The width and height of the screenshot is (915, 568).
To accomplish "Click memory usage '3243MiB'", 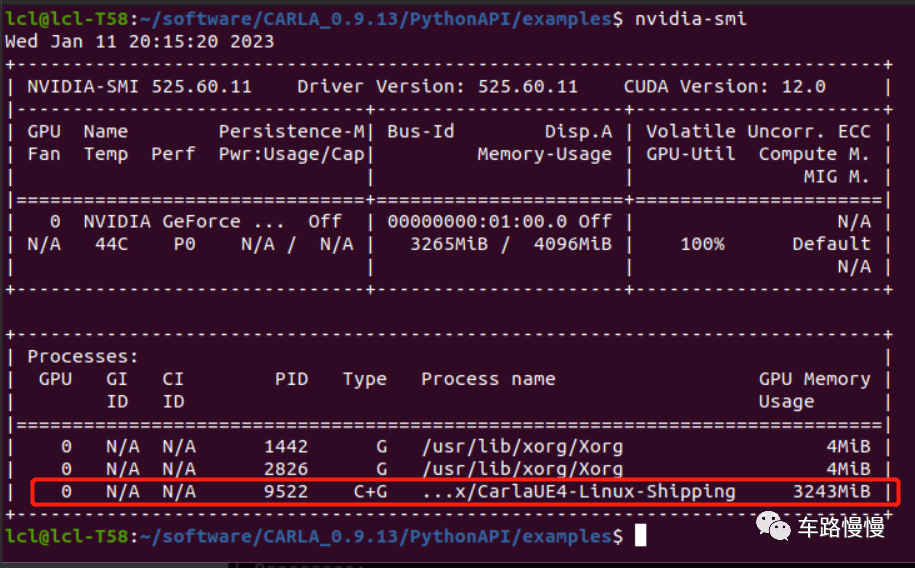I will tap(831, 492).
